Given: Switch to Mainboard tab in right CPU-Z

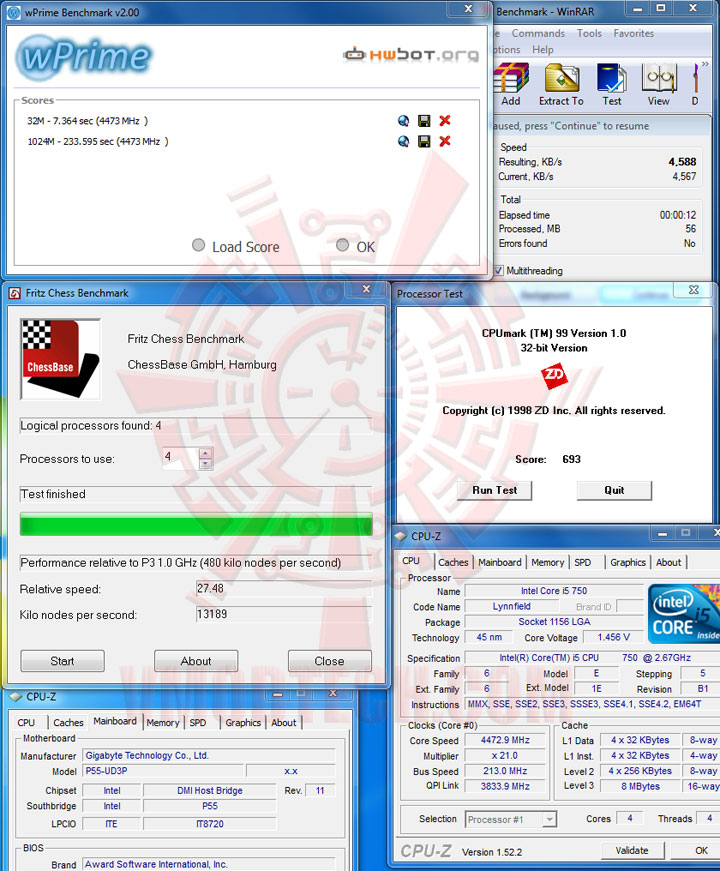Looking at the screenshot, I should 499,562.
